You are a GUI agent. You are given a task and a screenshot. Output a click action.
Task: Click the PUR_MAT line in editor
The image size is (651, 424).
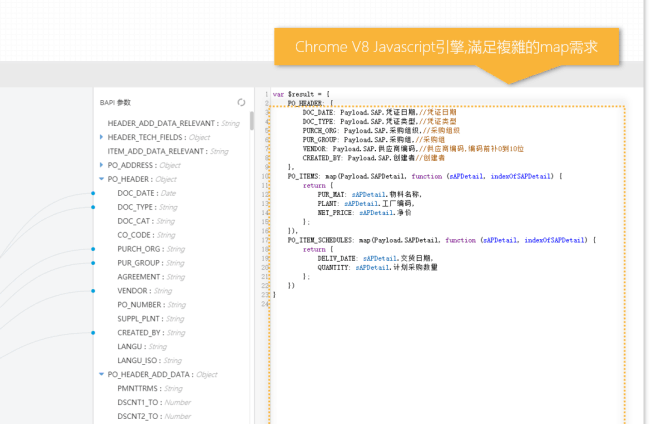[x=370, y=195]
